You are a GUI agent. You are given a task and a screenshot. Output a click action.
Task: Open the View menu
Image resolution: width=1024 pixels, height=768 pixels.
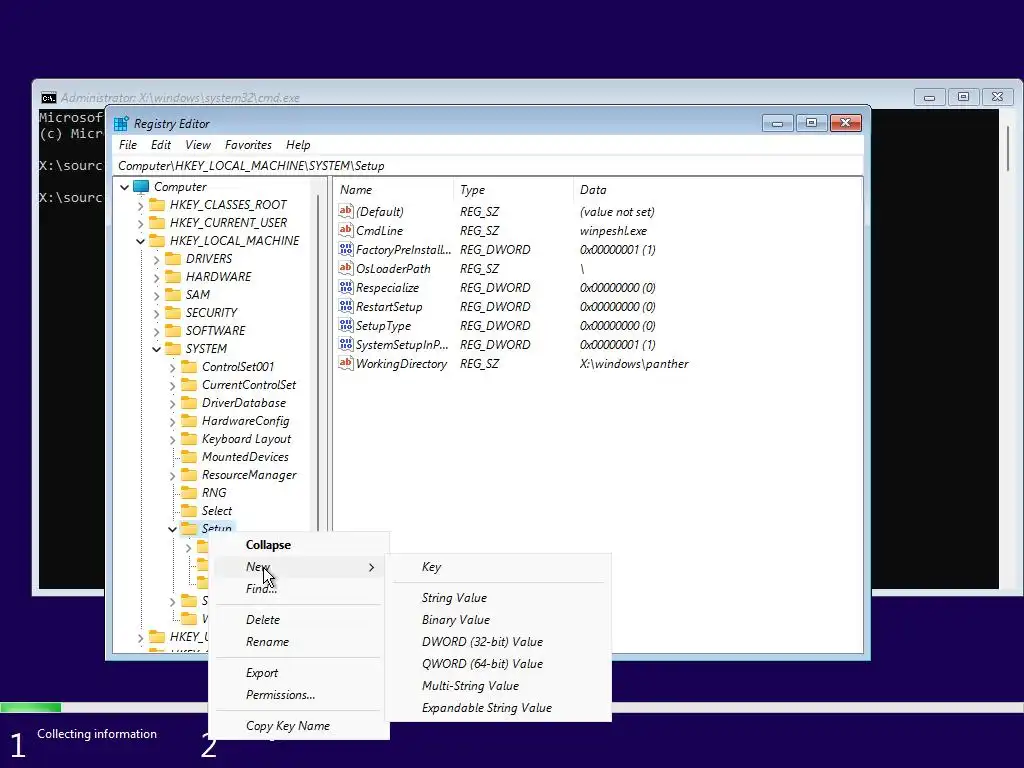[x=197, y=145]
